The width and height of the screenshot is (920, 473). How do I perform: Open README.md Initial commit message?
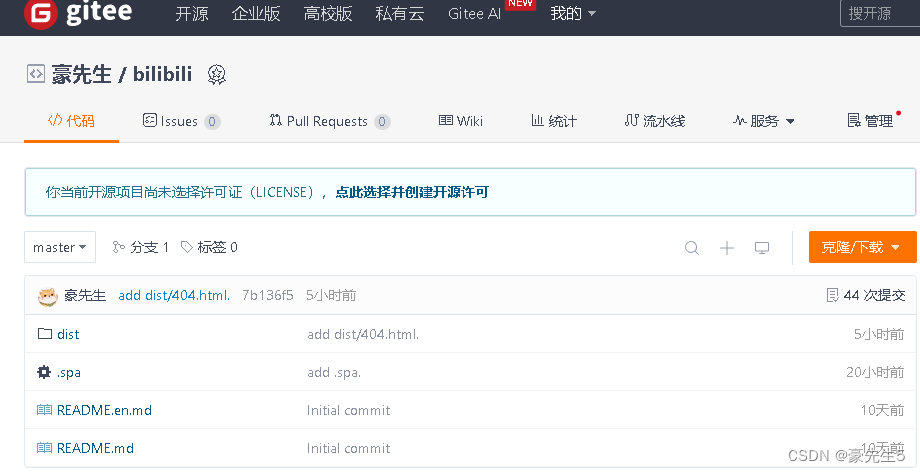349,448
